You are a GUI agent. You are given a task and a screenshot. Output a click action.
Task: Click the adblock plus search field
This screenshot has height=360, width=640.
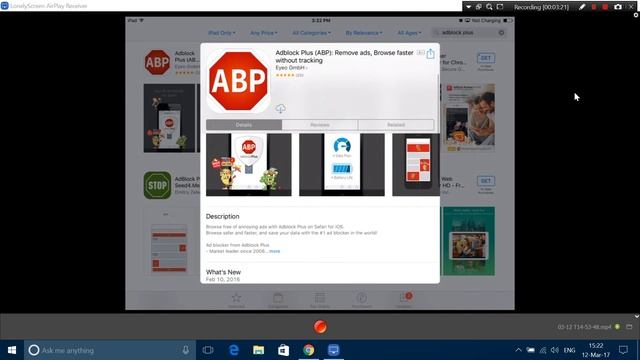tap(469, 33)
